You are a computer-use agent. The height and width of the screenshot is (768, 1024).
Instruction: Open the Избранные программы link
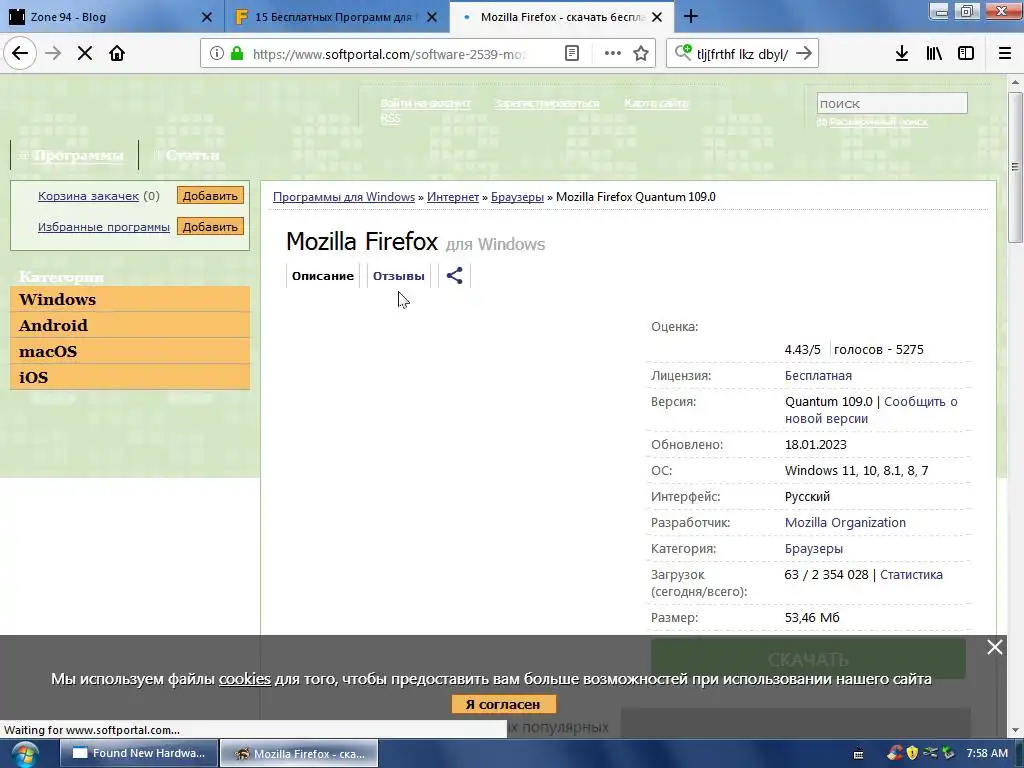(x=104, y=227)
